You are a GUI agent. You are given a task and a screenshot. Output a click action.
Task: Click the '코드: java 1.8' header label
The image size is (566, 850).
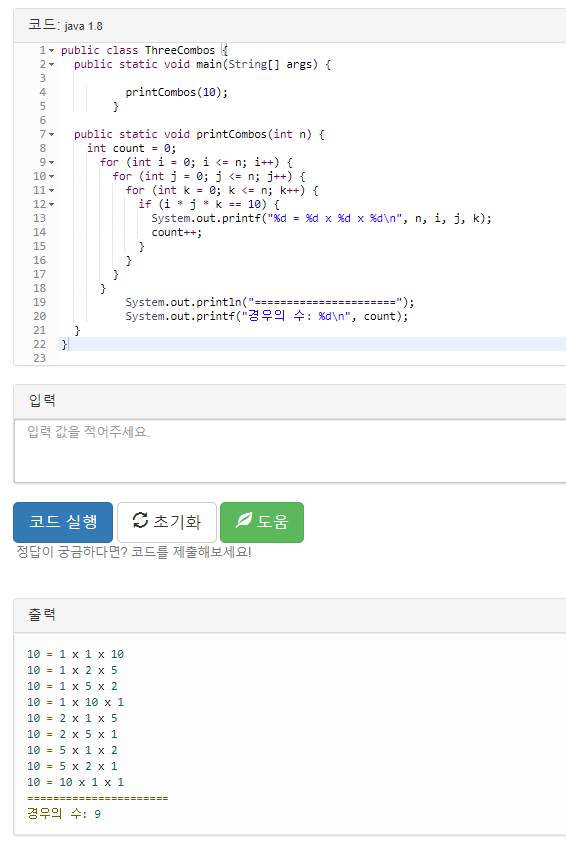(65, 25)
